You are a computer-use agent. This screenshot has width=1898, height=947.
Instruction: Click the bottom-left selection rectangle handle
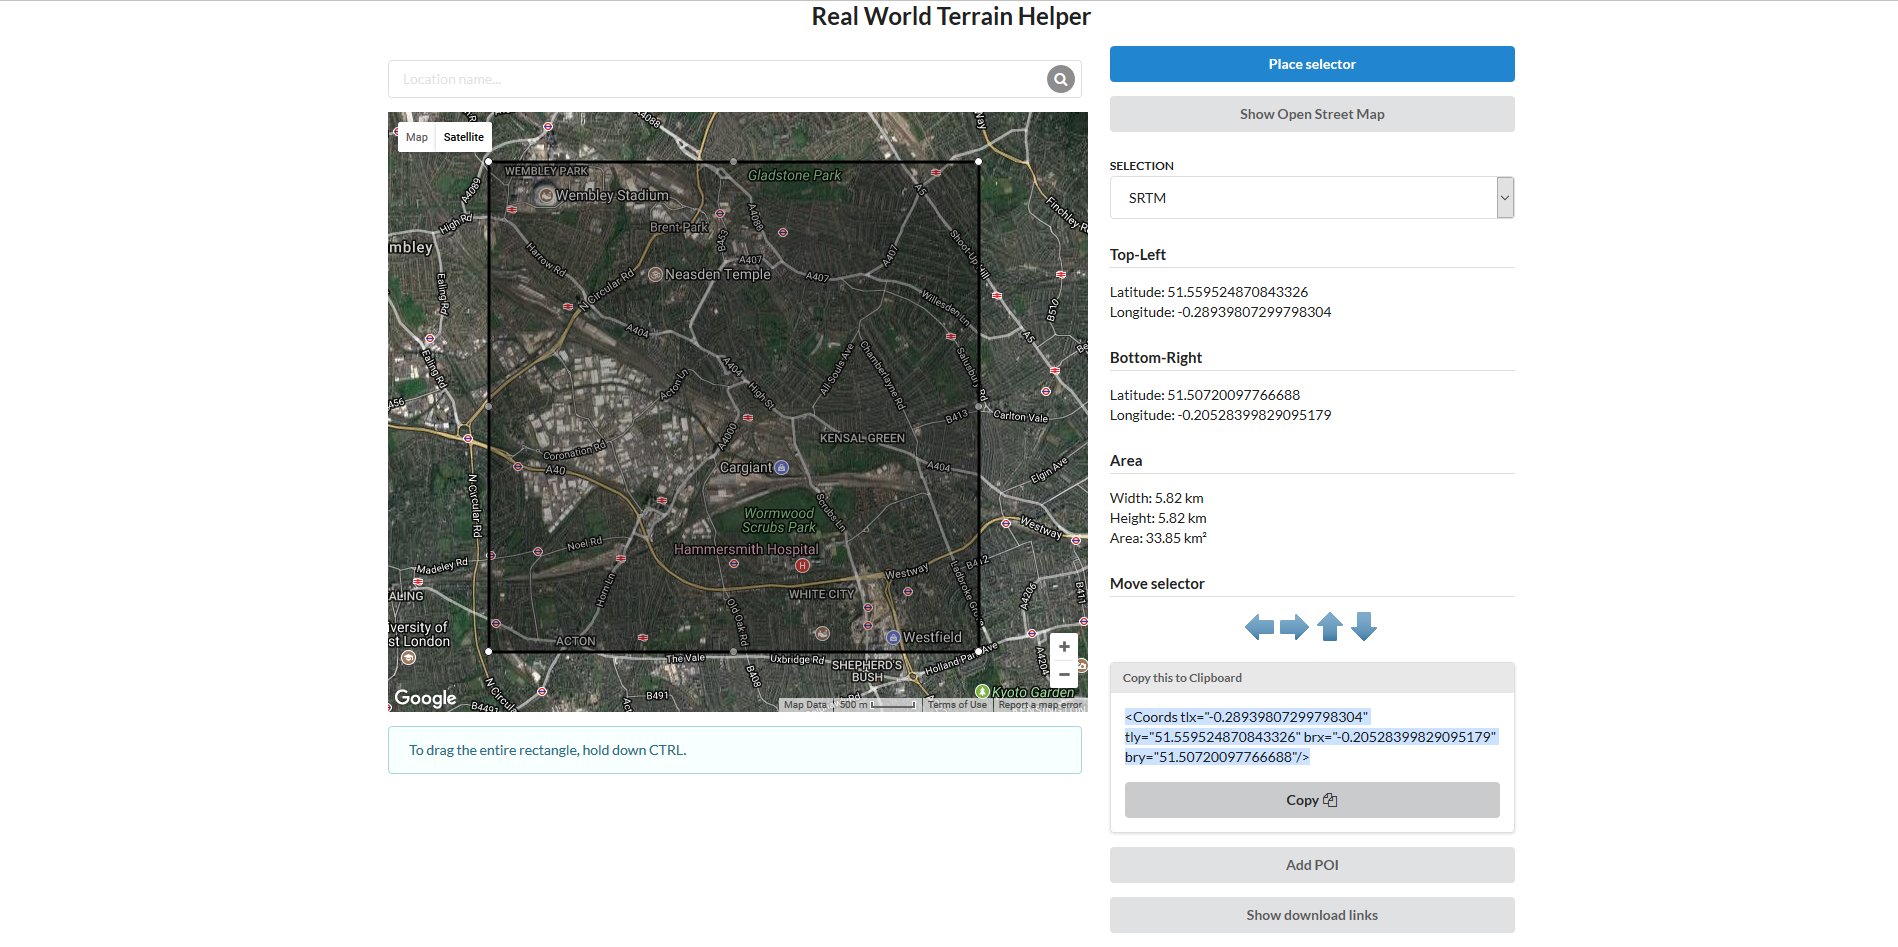click(488, 651)
